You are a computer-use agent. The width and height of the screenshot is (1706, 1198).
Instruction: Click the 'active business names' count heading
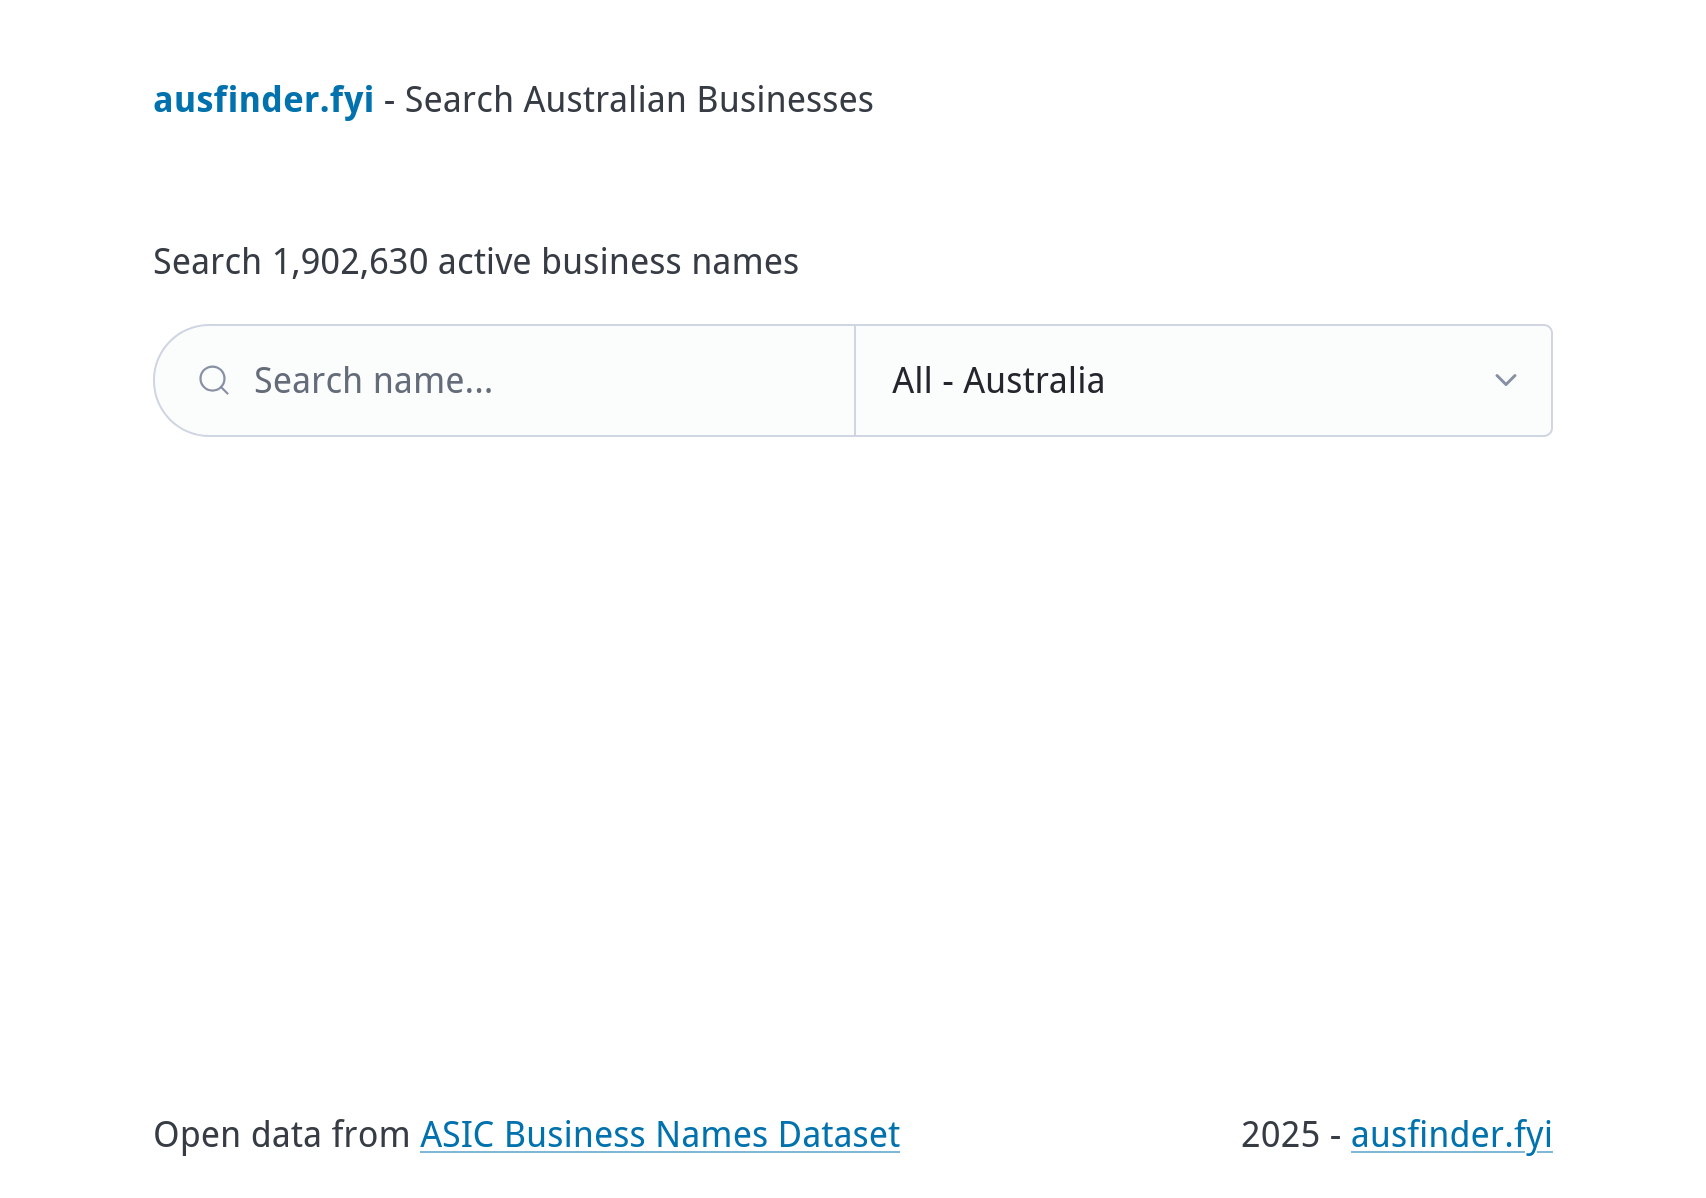pos(617,262)
